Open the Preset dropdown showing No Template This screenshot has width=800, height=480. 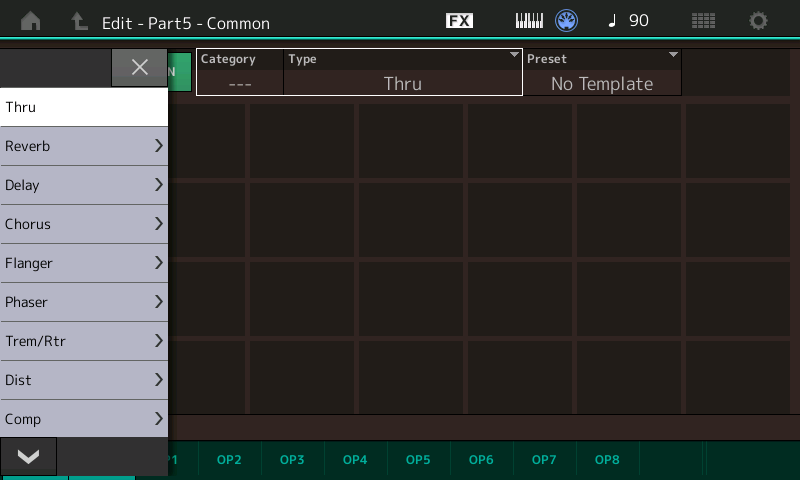coord(602,73)
